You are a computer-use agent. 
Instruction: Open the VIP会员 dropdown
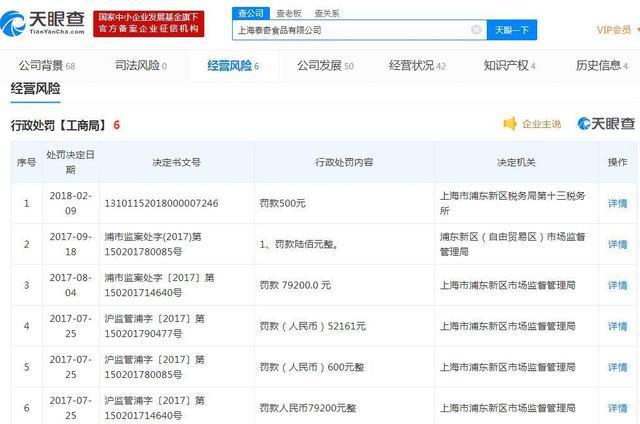pos(618,30)
